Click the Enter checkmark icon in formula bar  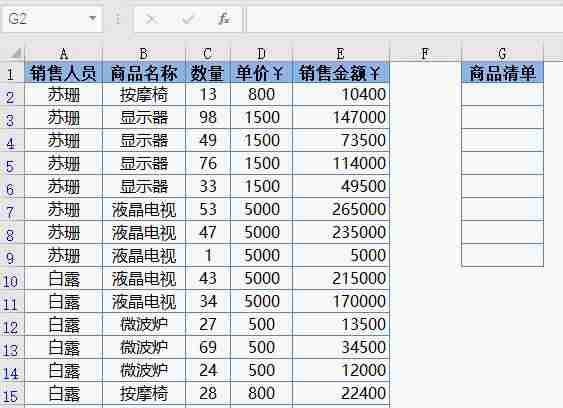[x=188, y=18]
